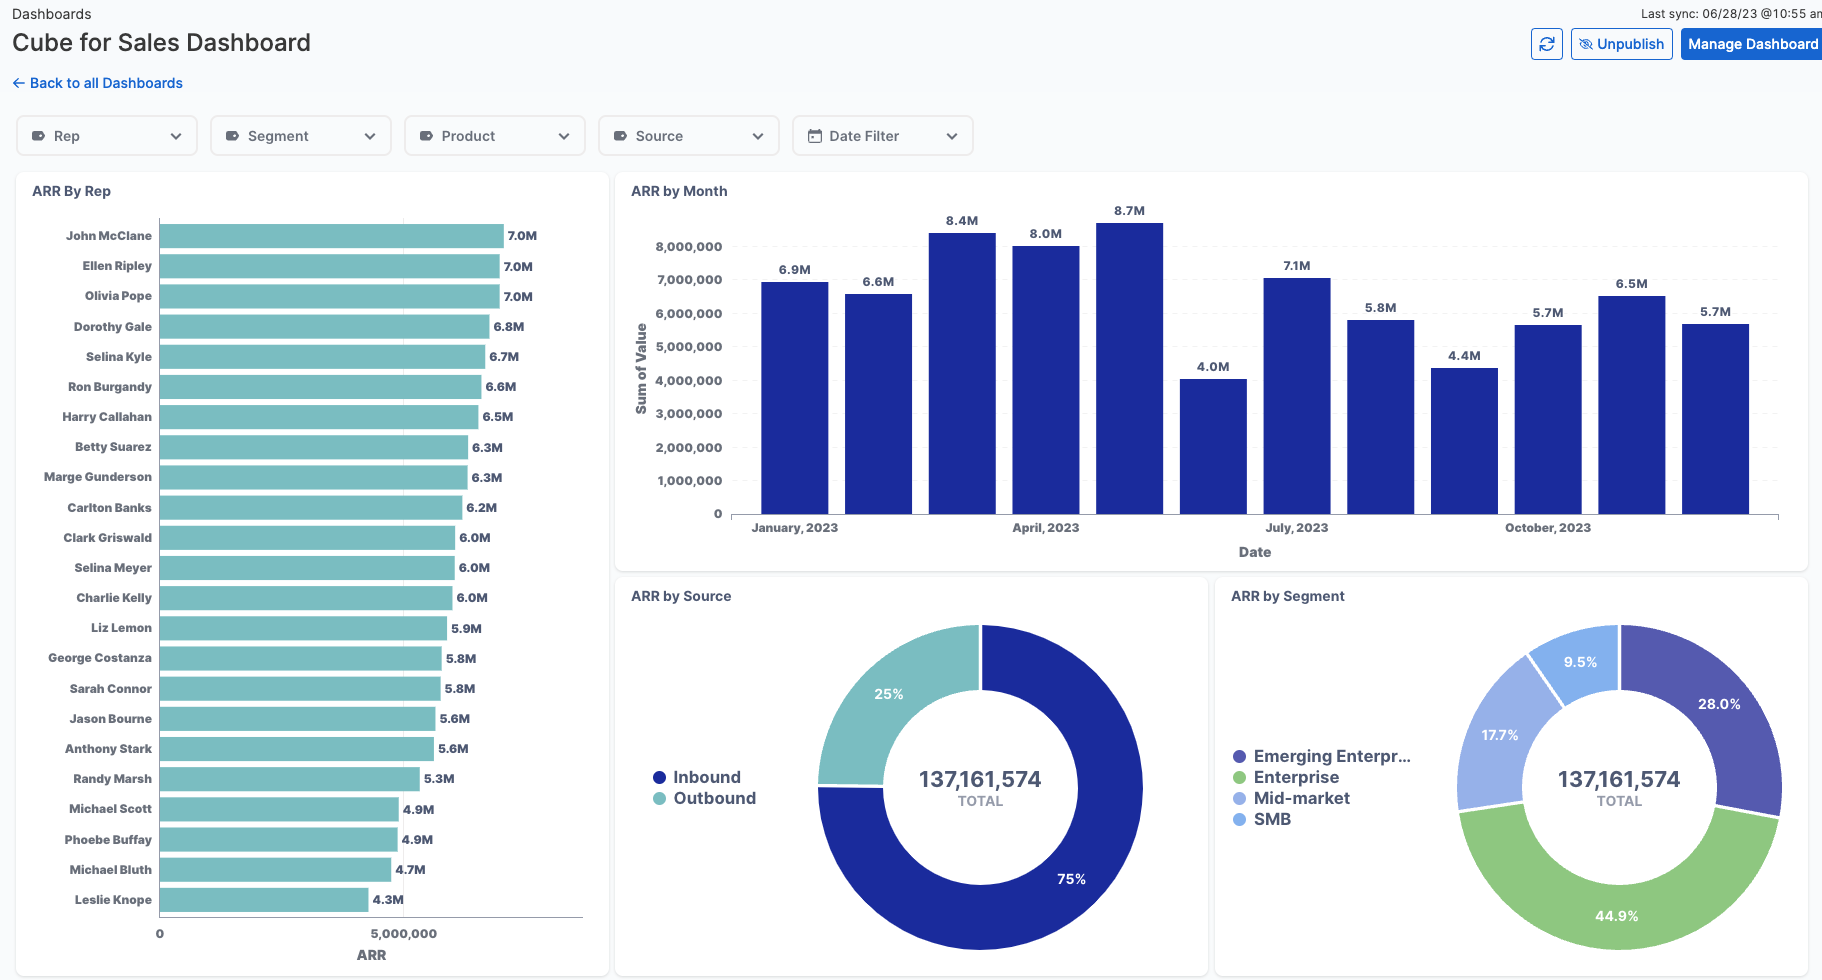
Task: Click the Last sync timestamp
Action: click(x=1731, y=14)
